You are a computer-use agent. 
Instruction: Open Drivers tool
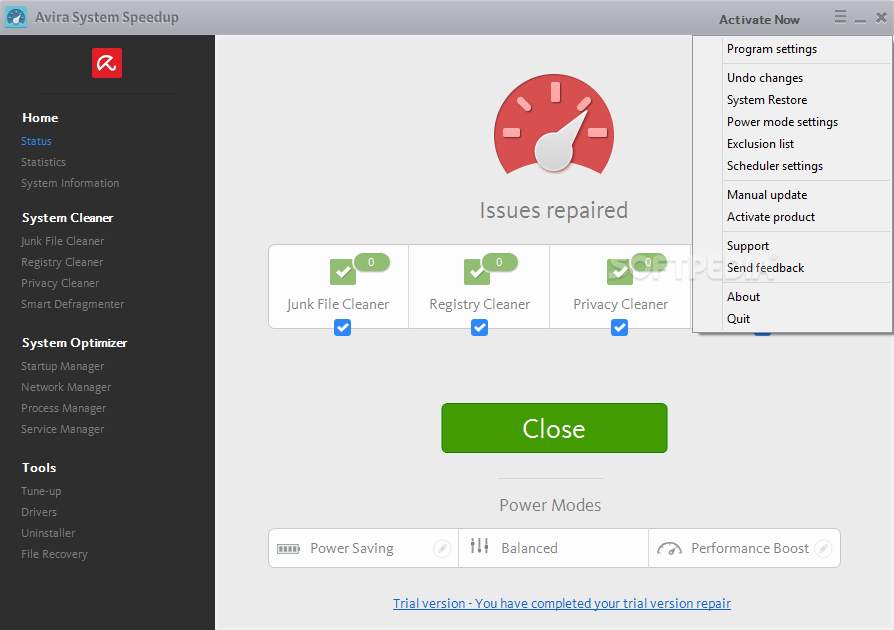(x=39, y=512)
